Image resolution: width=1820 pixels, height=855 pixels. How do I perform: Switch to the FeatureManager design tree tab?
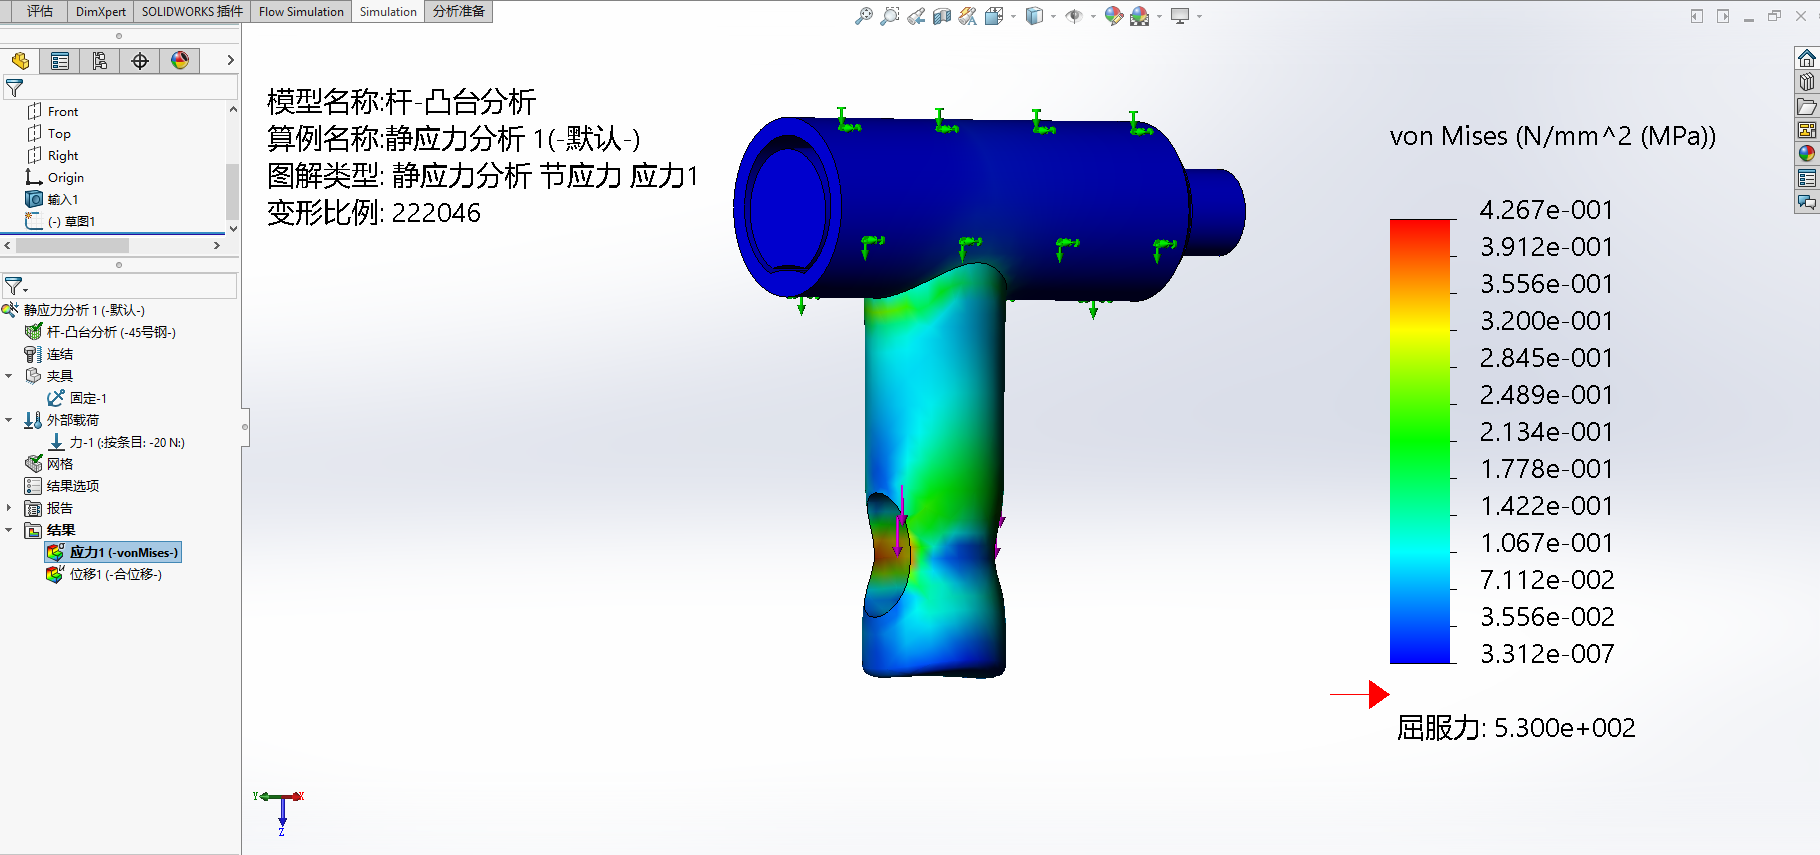(x=20, y=61)
